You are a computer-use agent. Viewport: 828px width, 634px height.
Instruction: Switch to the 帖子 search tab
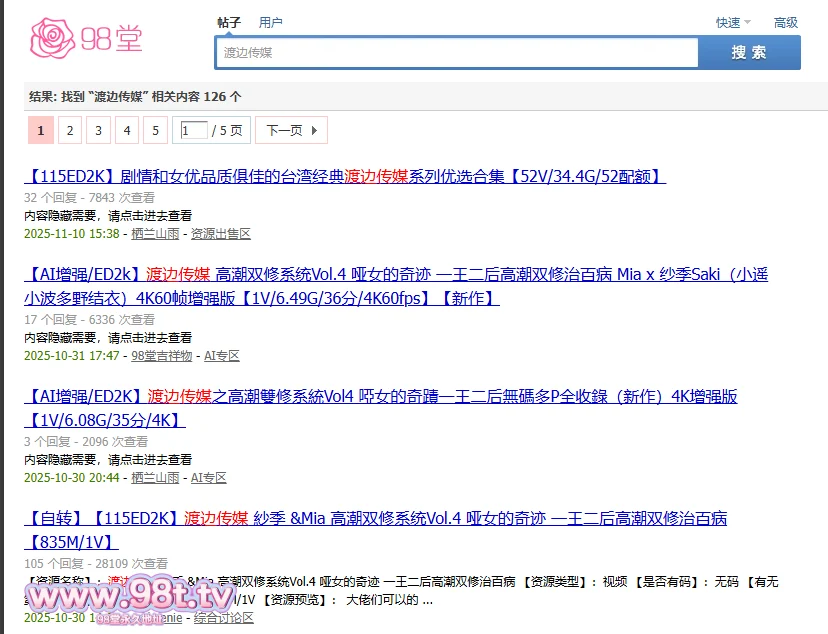coord(229,22)
